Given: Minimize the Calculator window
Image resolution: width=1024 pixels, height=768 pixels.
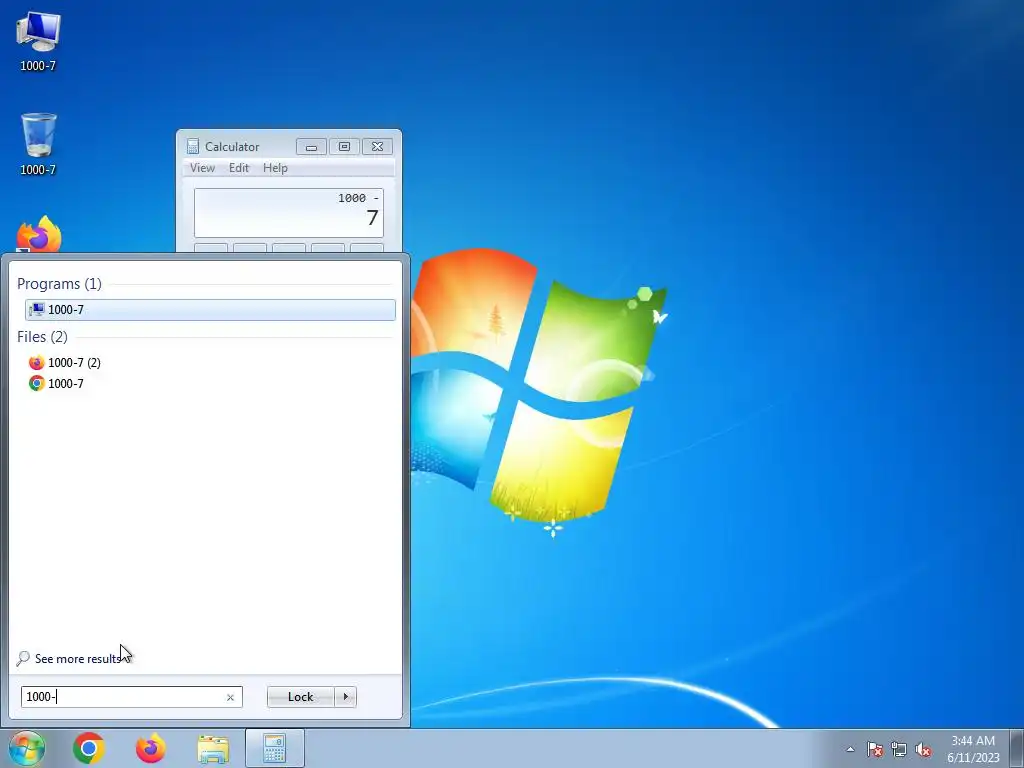Looking at the screenshot, I should coord(311,147).
